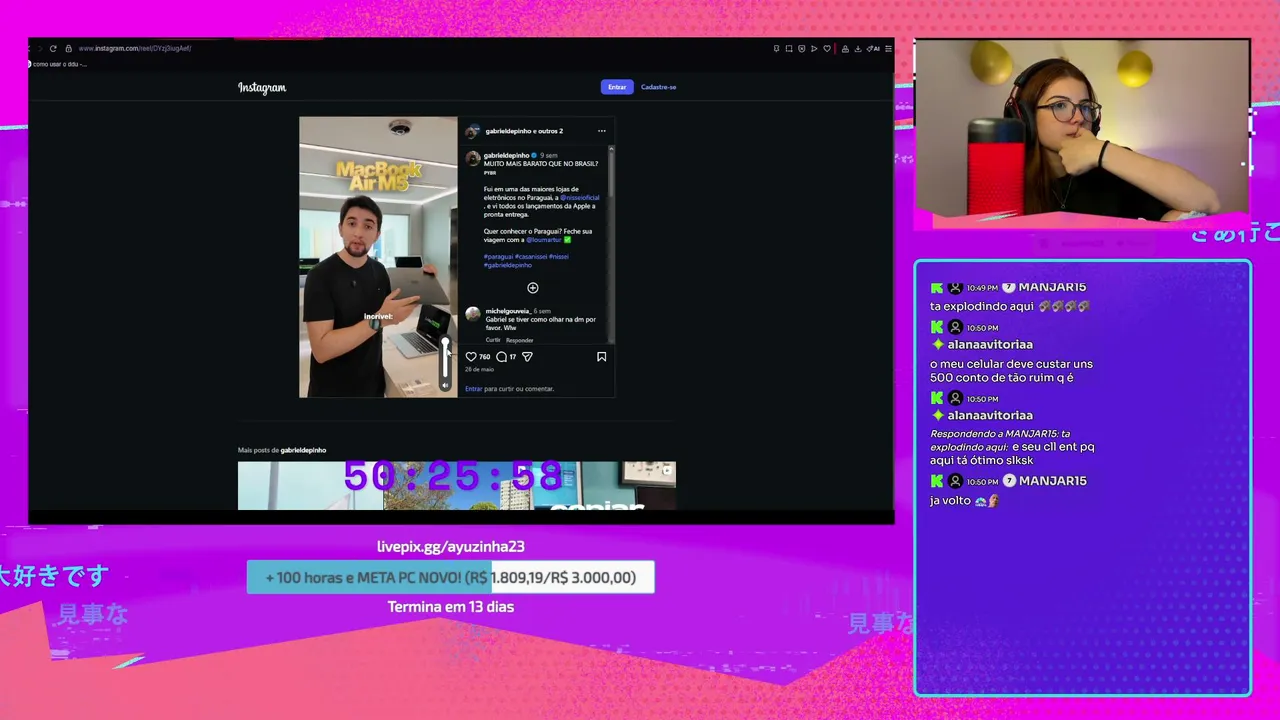Image resolution: width=1280 pixels, height=720 pixels.
Task: Open michelgouveia_ username in comment
Action: 508,311
